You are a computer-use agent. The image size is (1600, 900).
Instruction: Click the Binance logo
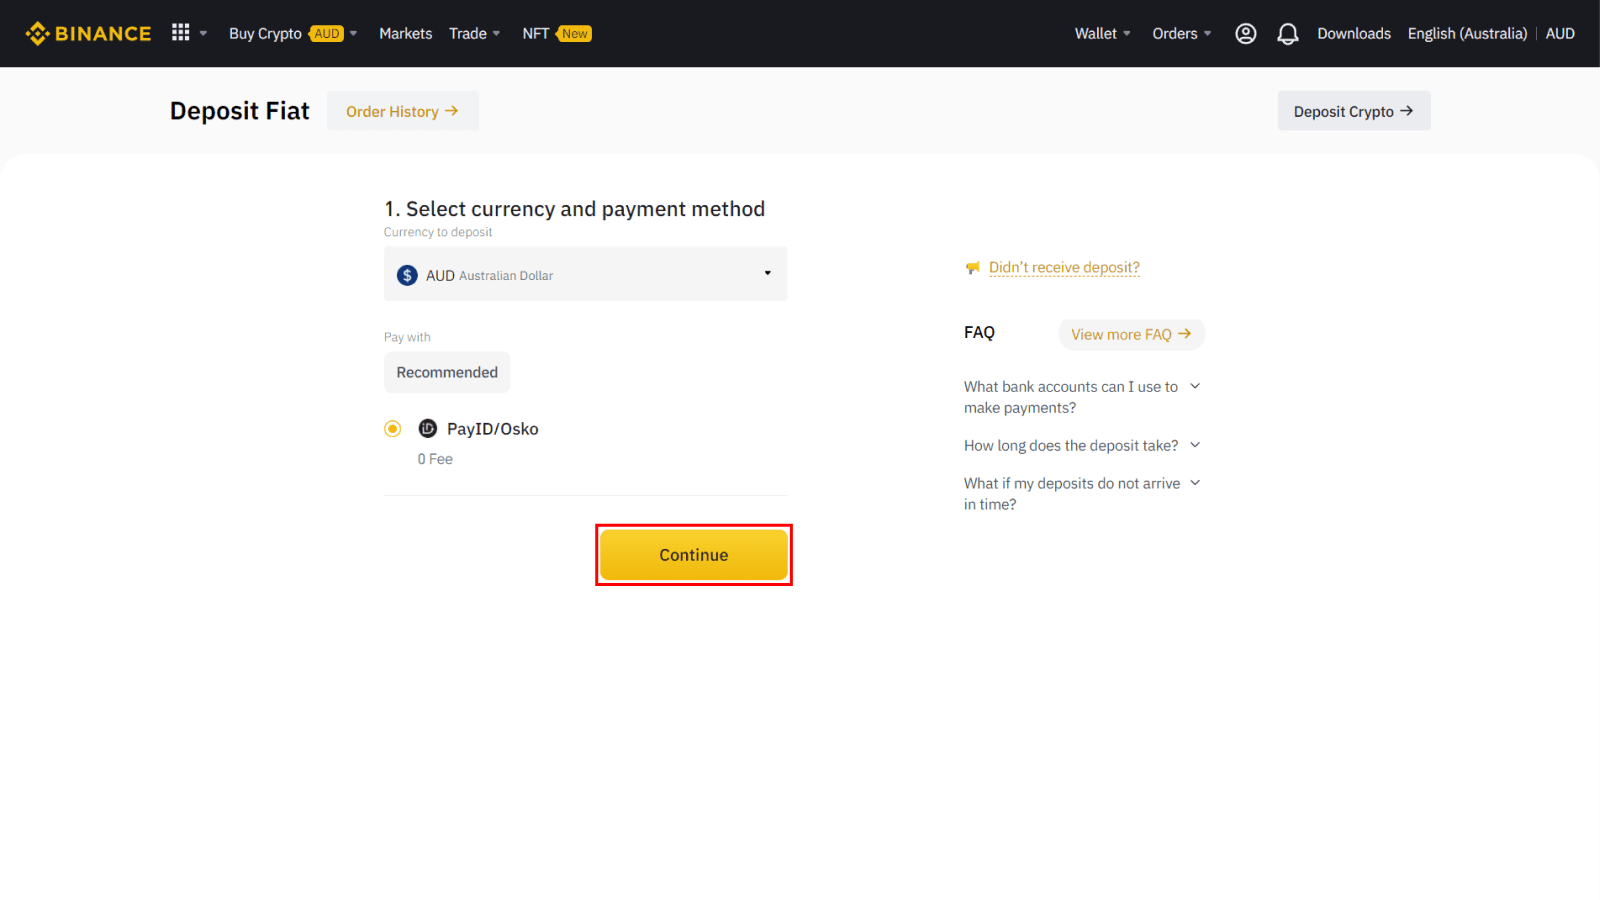pos(88,32)
